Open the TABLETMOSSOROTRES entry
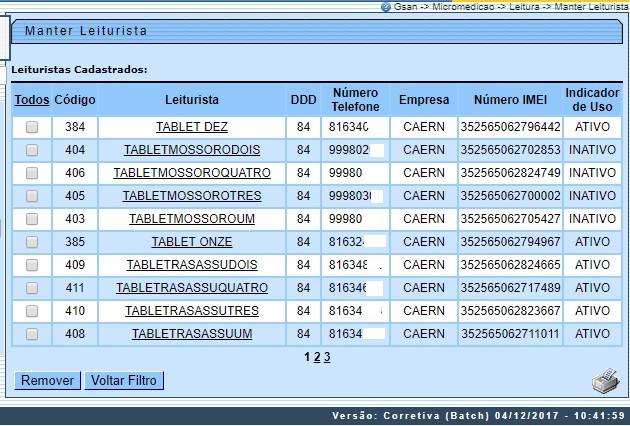Viewport: 630px width, 426px height. (x=192, y=196)
